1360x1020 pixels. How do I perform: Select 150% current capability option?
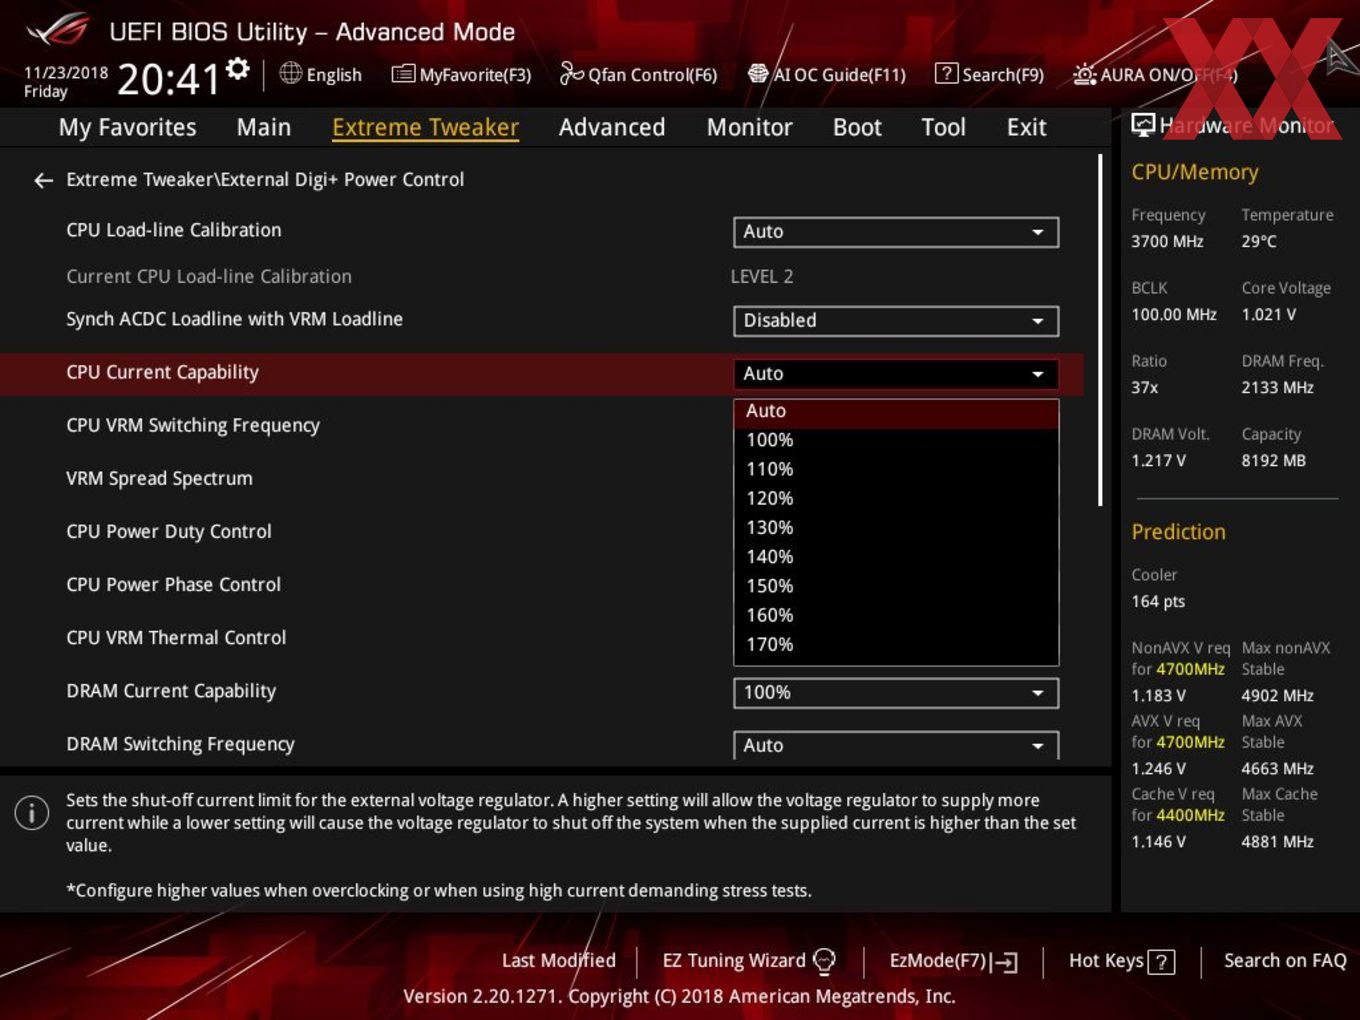pos(896,586)
